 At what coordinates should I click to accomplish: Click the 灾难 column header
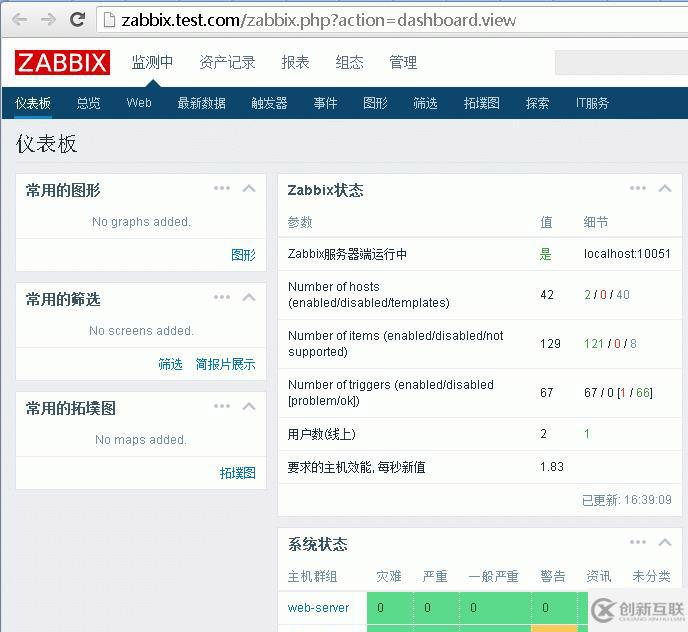tap(389, 576)
